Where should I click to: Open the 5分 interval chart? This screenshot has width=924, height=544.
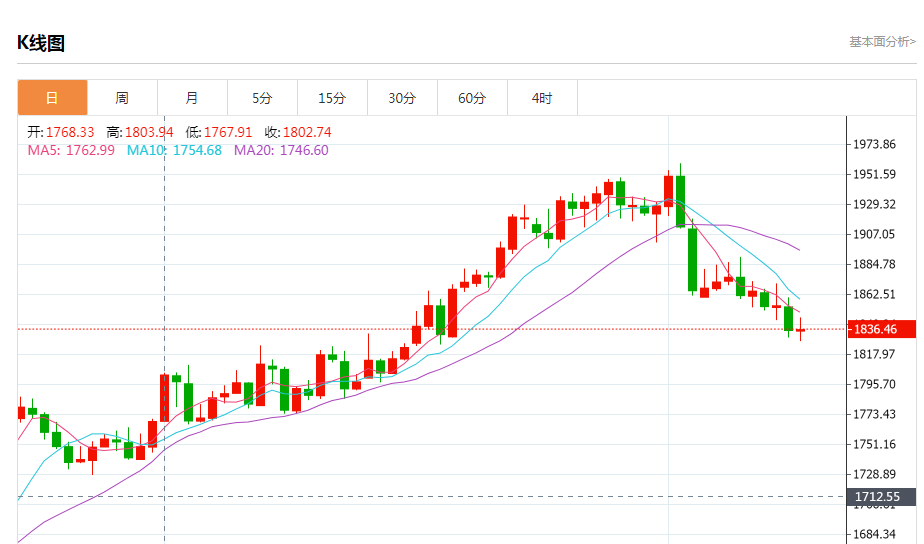(262, 98)
